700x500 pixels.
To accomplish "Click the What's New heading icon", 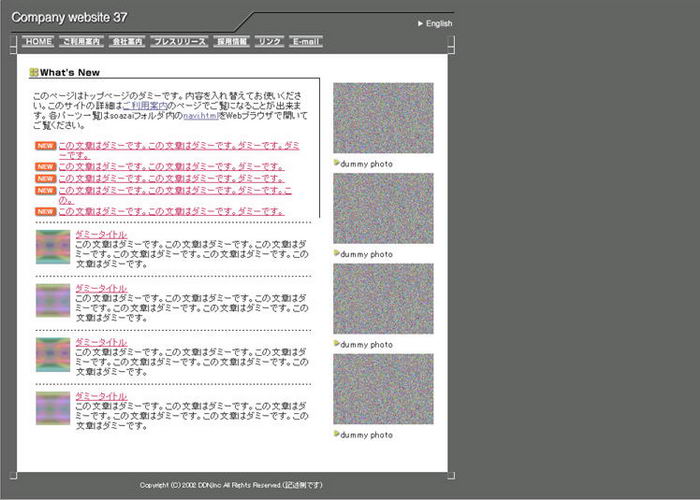I will (35, 72).
